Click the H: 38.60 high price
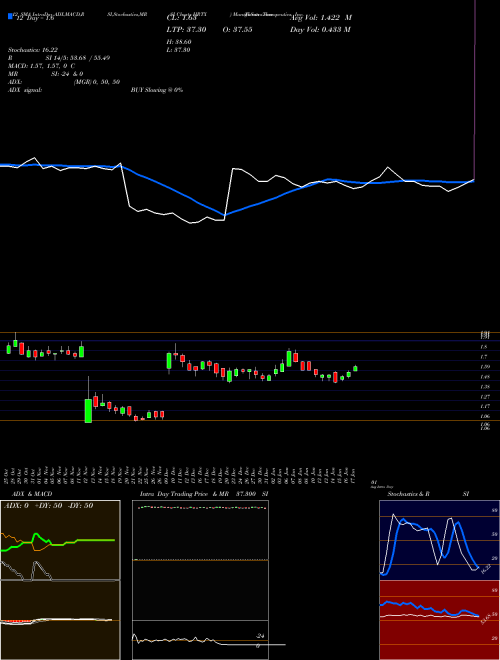This screenshot has width=500, height=660. pyautogui.click(x=179, y=42)
